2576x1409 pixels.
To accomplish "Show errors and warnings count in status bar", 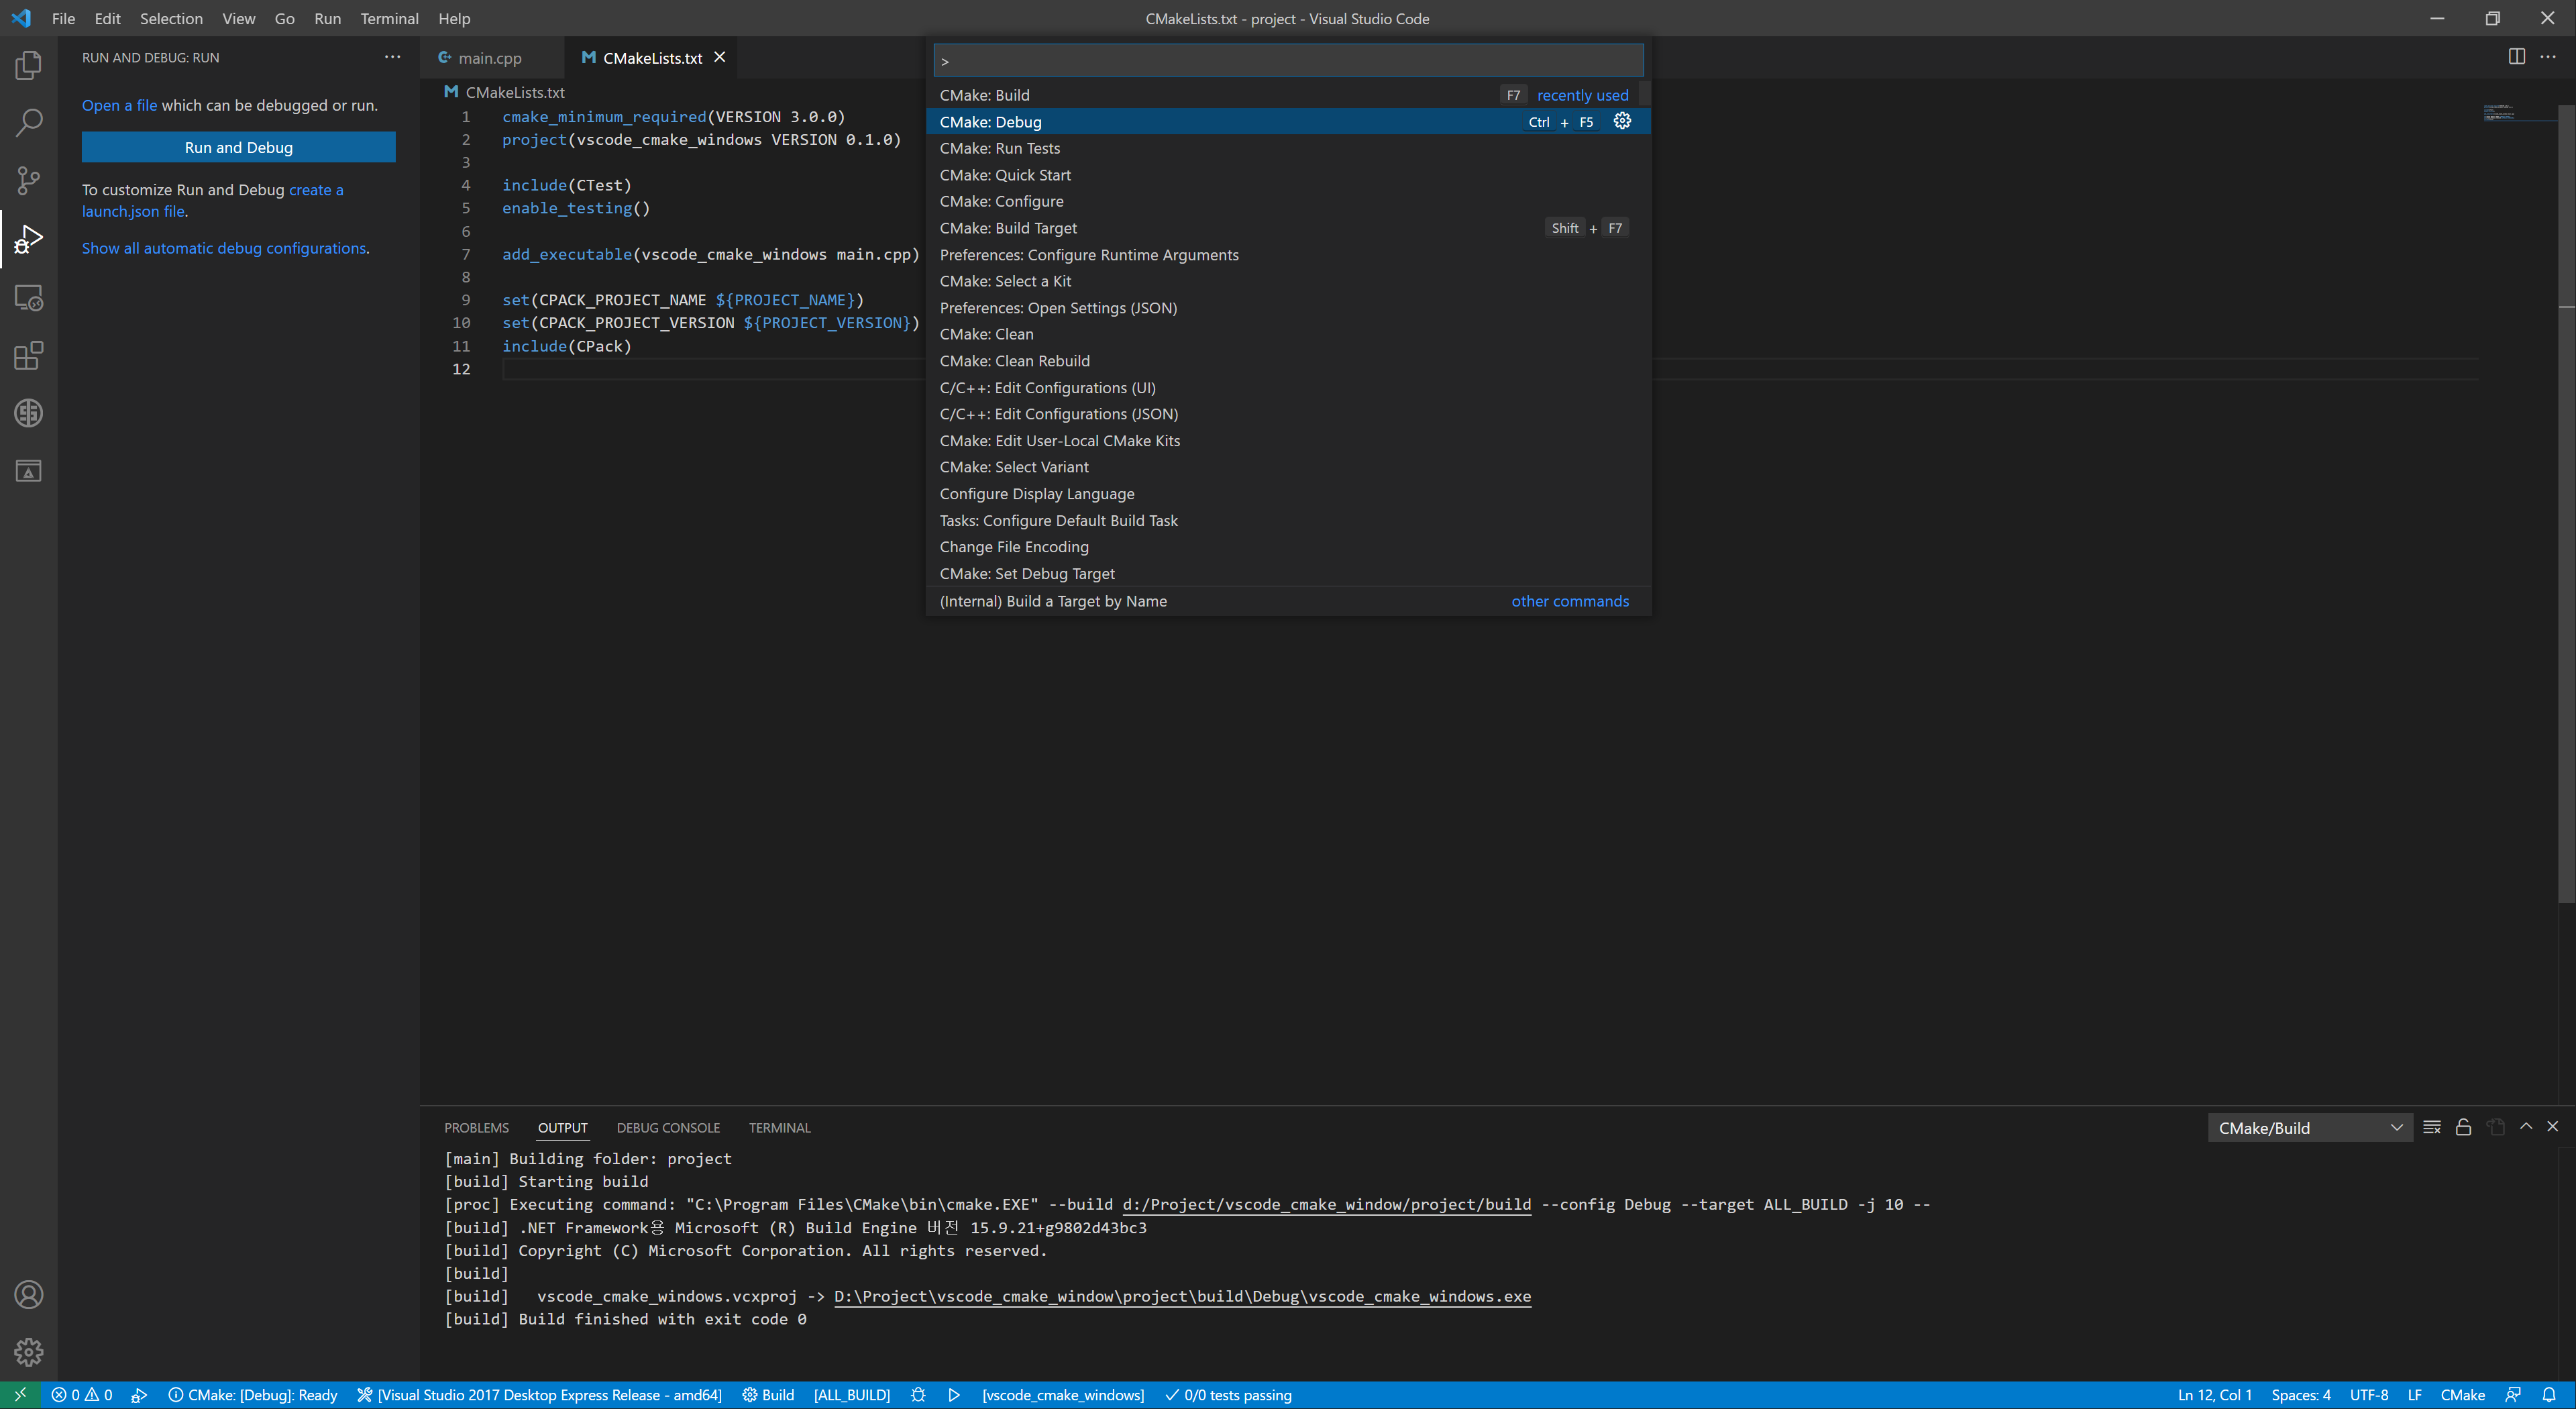I will pyautogui.click(x=81, y=1395).
